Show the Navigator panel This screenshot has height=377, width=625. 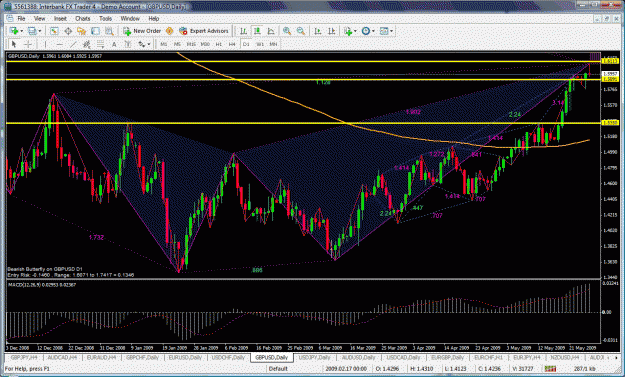82,31
